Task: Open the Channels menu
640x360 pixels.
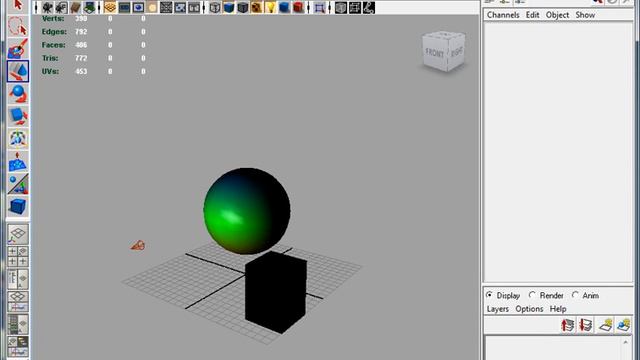Action: point(503,15)
